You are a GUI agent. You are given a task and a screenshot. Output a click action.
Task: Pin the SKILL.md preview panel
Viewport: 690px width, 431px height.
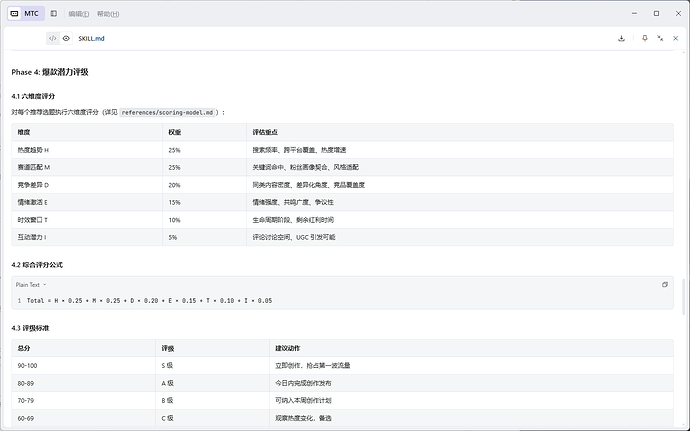pyautogui.click(x=645, y=38)
